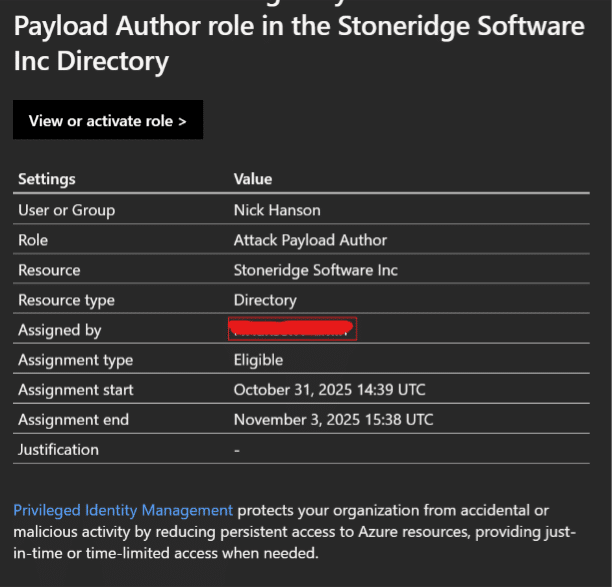Click the Attack Payload Author role value
612x588 pixels.
[x=310, y=240]
